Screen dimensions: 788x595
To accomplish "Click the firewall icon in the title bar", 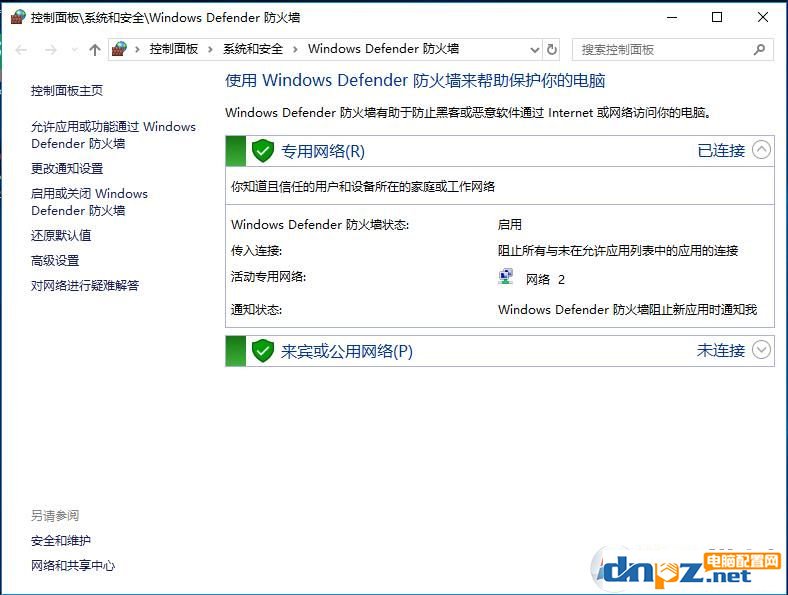I will pyautogui.click(x=18, y=17).
